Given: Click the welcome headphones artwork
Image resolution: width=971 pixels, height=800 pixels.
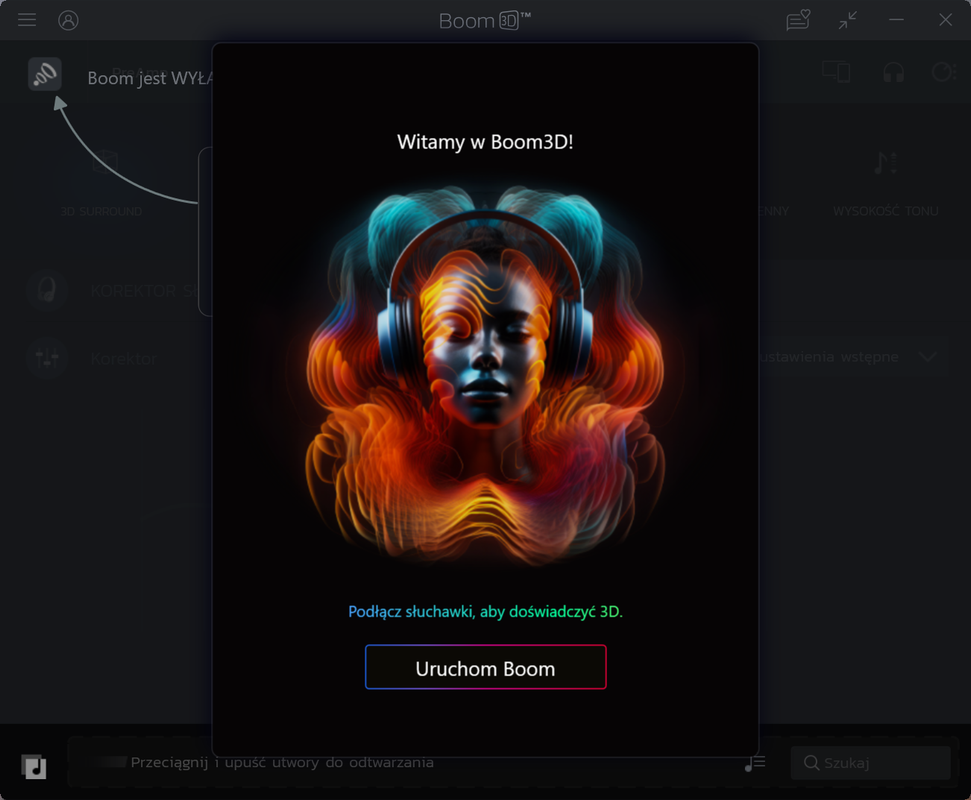Looking at the screenshot, I should (485, 376).
